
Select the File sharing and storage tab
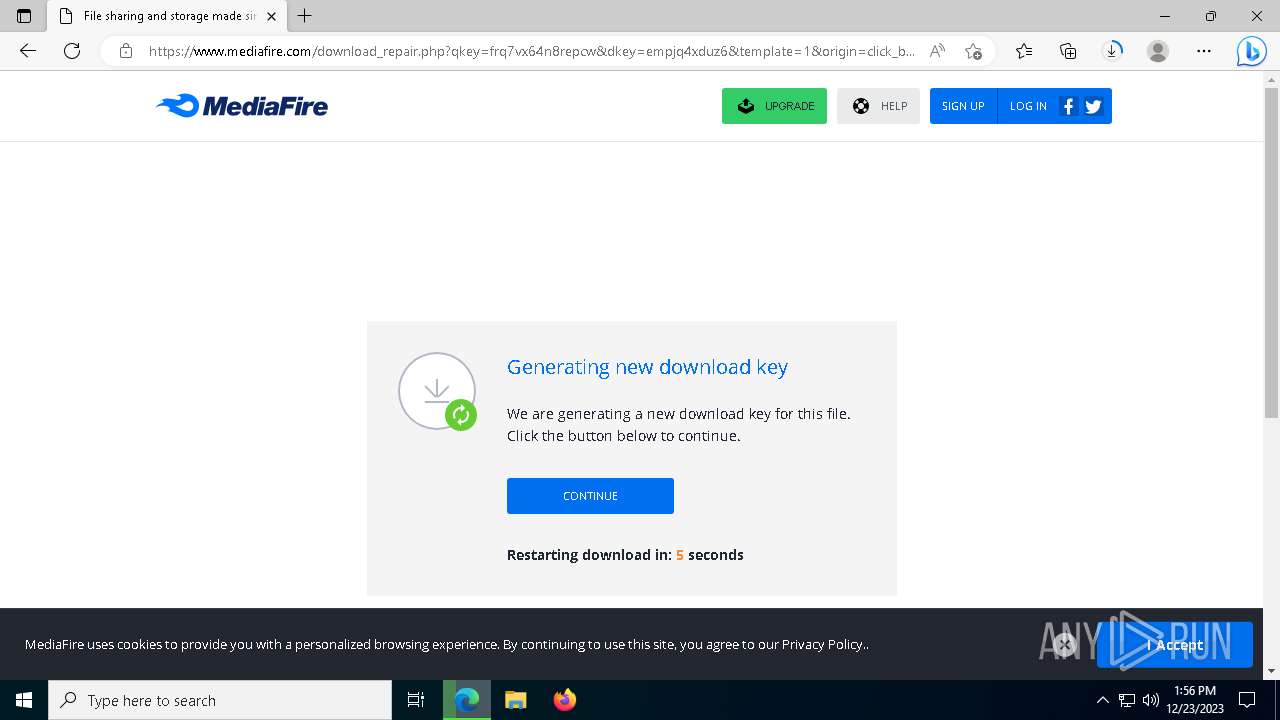point(168,16)
